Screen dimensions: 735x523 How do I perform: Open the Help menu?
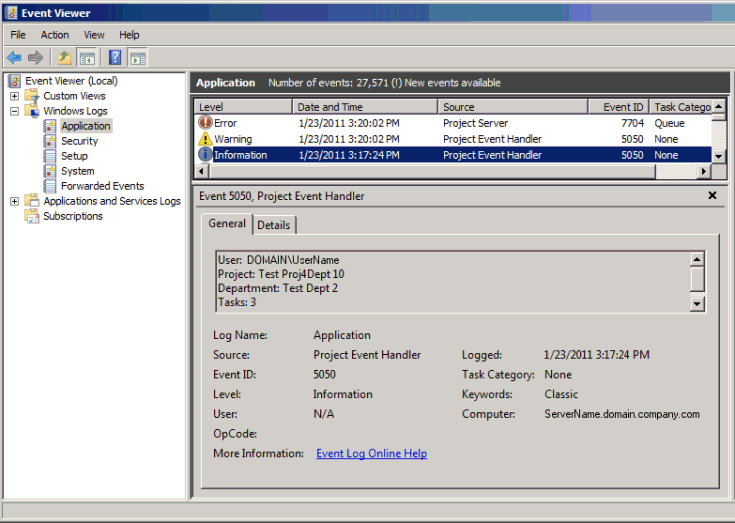pyautogui.click(x=129, y=35)
